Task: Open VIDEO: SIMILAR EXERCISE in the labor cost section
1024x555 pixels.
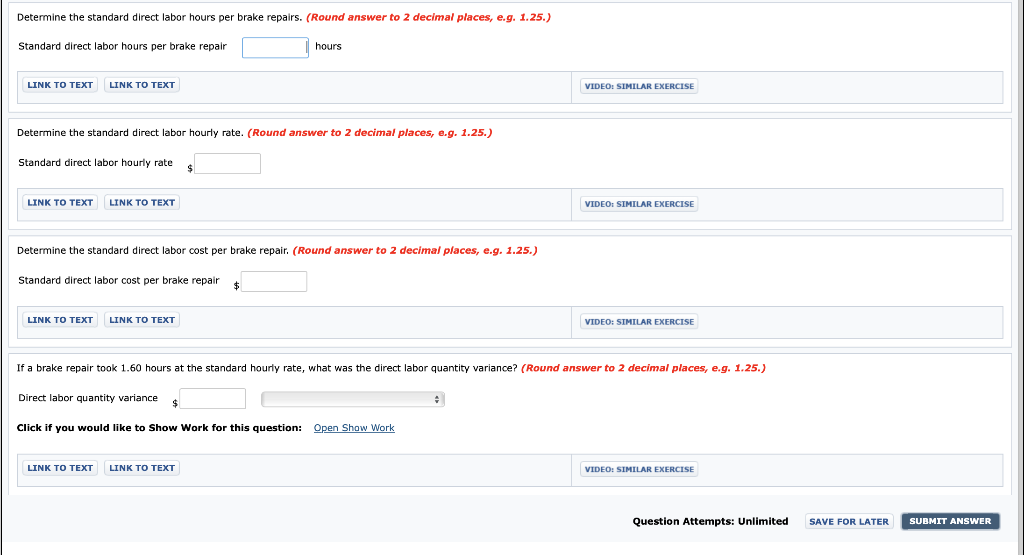Action: (639, 321)
